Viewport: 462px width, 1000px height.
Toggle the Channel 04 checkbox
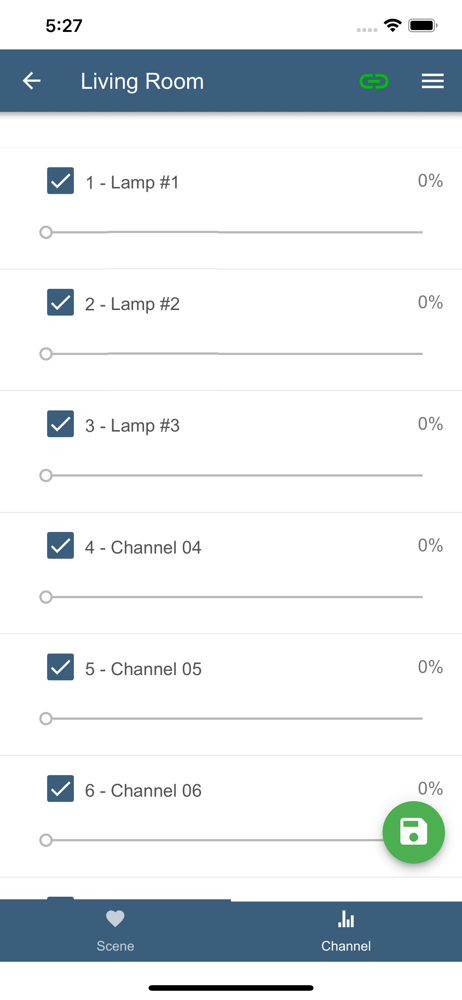[x=61, y=545]
